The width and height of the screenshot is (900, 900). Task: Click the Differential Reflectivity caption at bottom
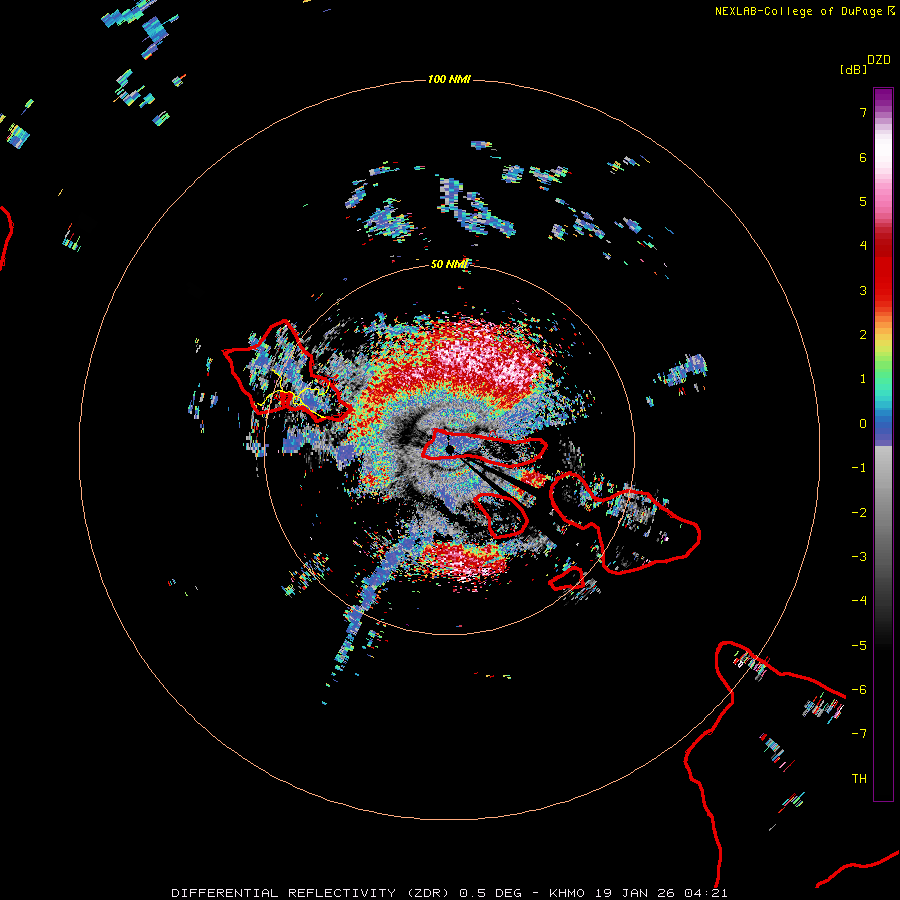pos(449,893)
